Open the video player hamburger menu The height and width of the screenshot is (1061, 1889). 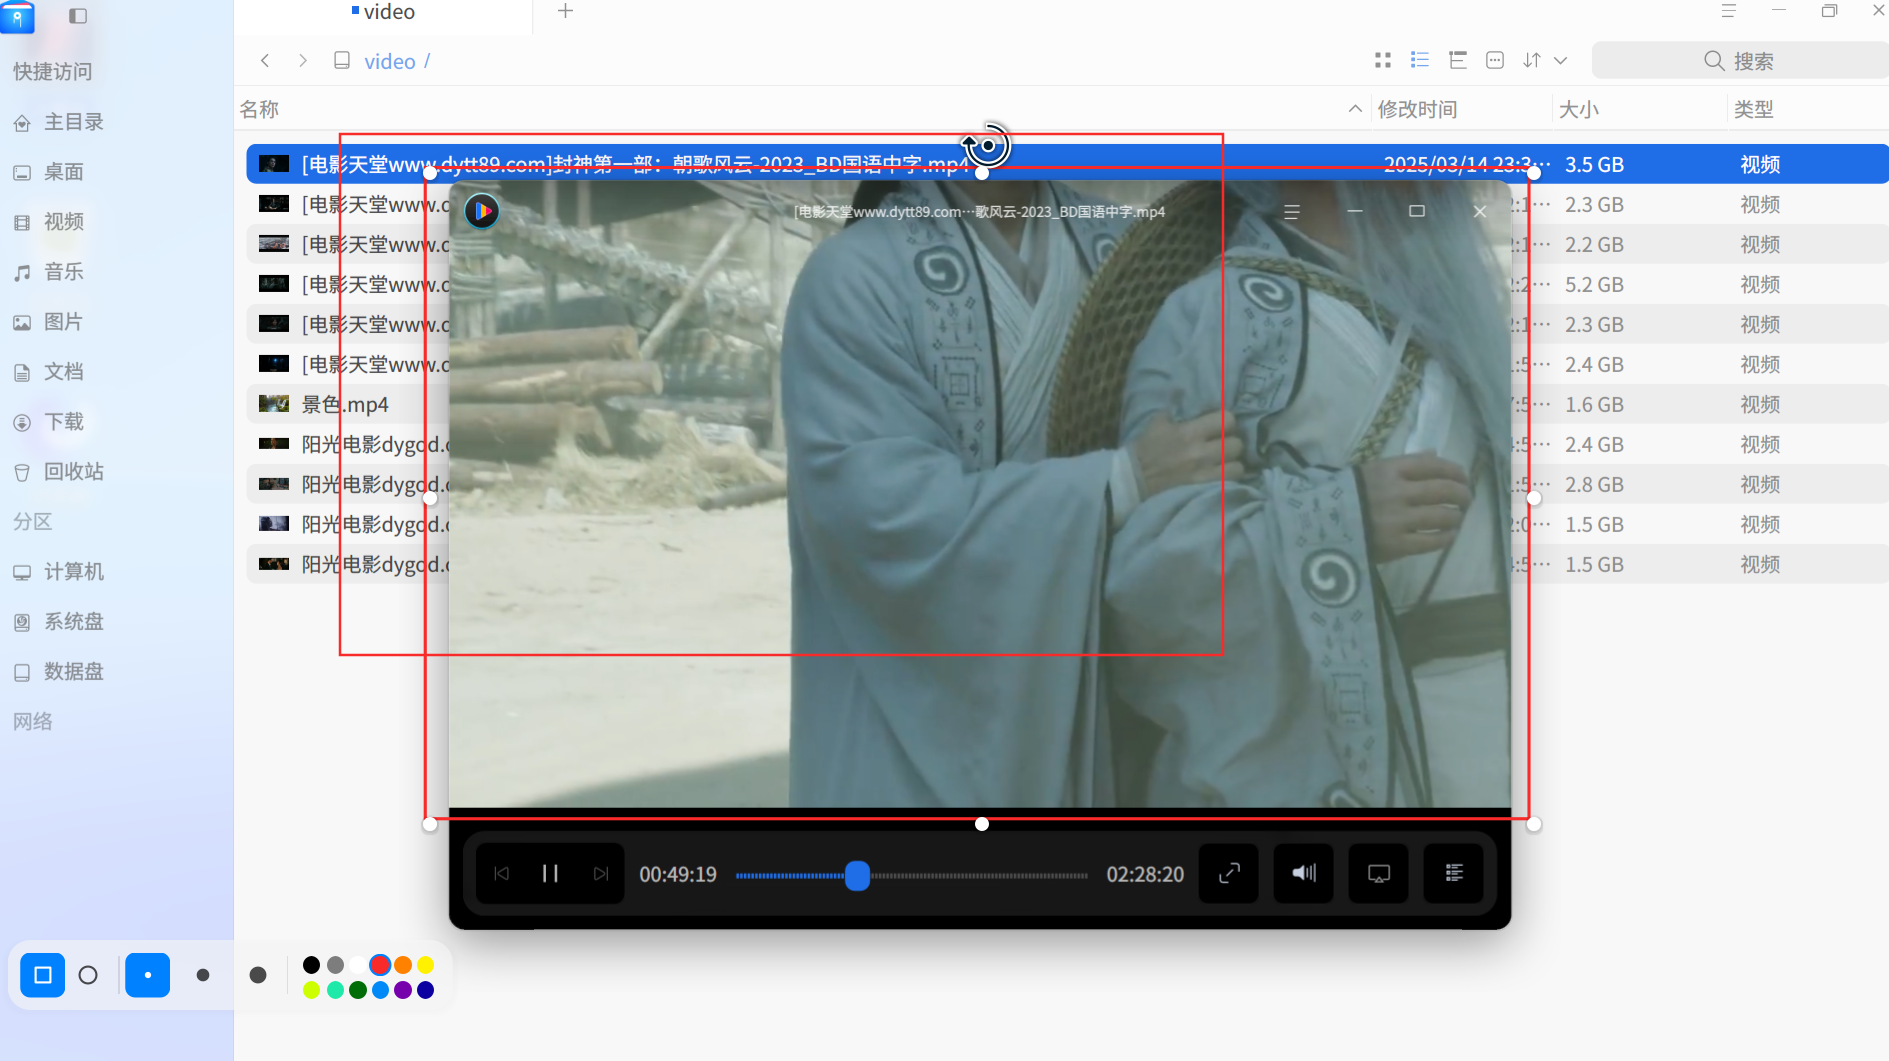[x=1292, y=212]
